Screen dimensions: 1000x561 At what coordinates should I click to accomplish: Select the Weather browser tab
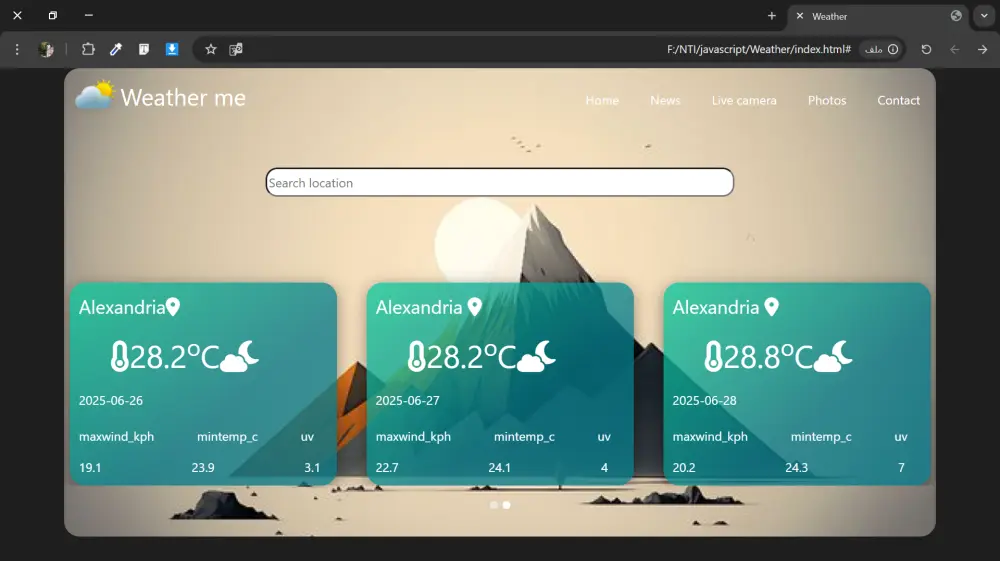pos(879,17)
